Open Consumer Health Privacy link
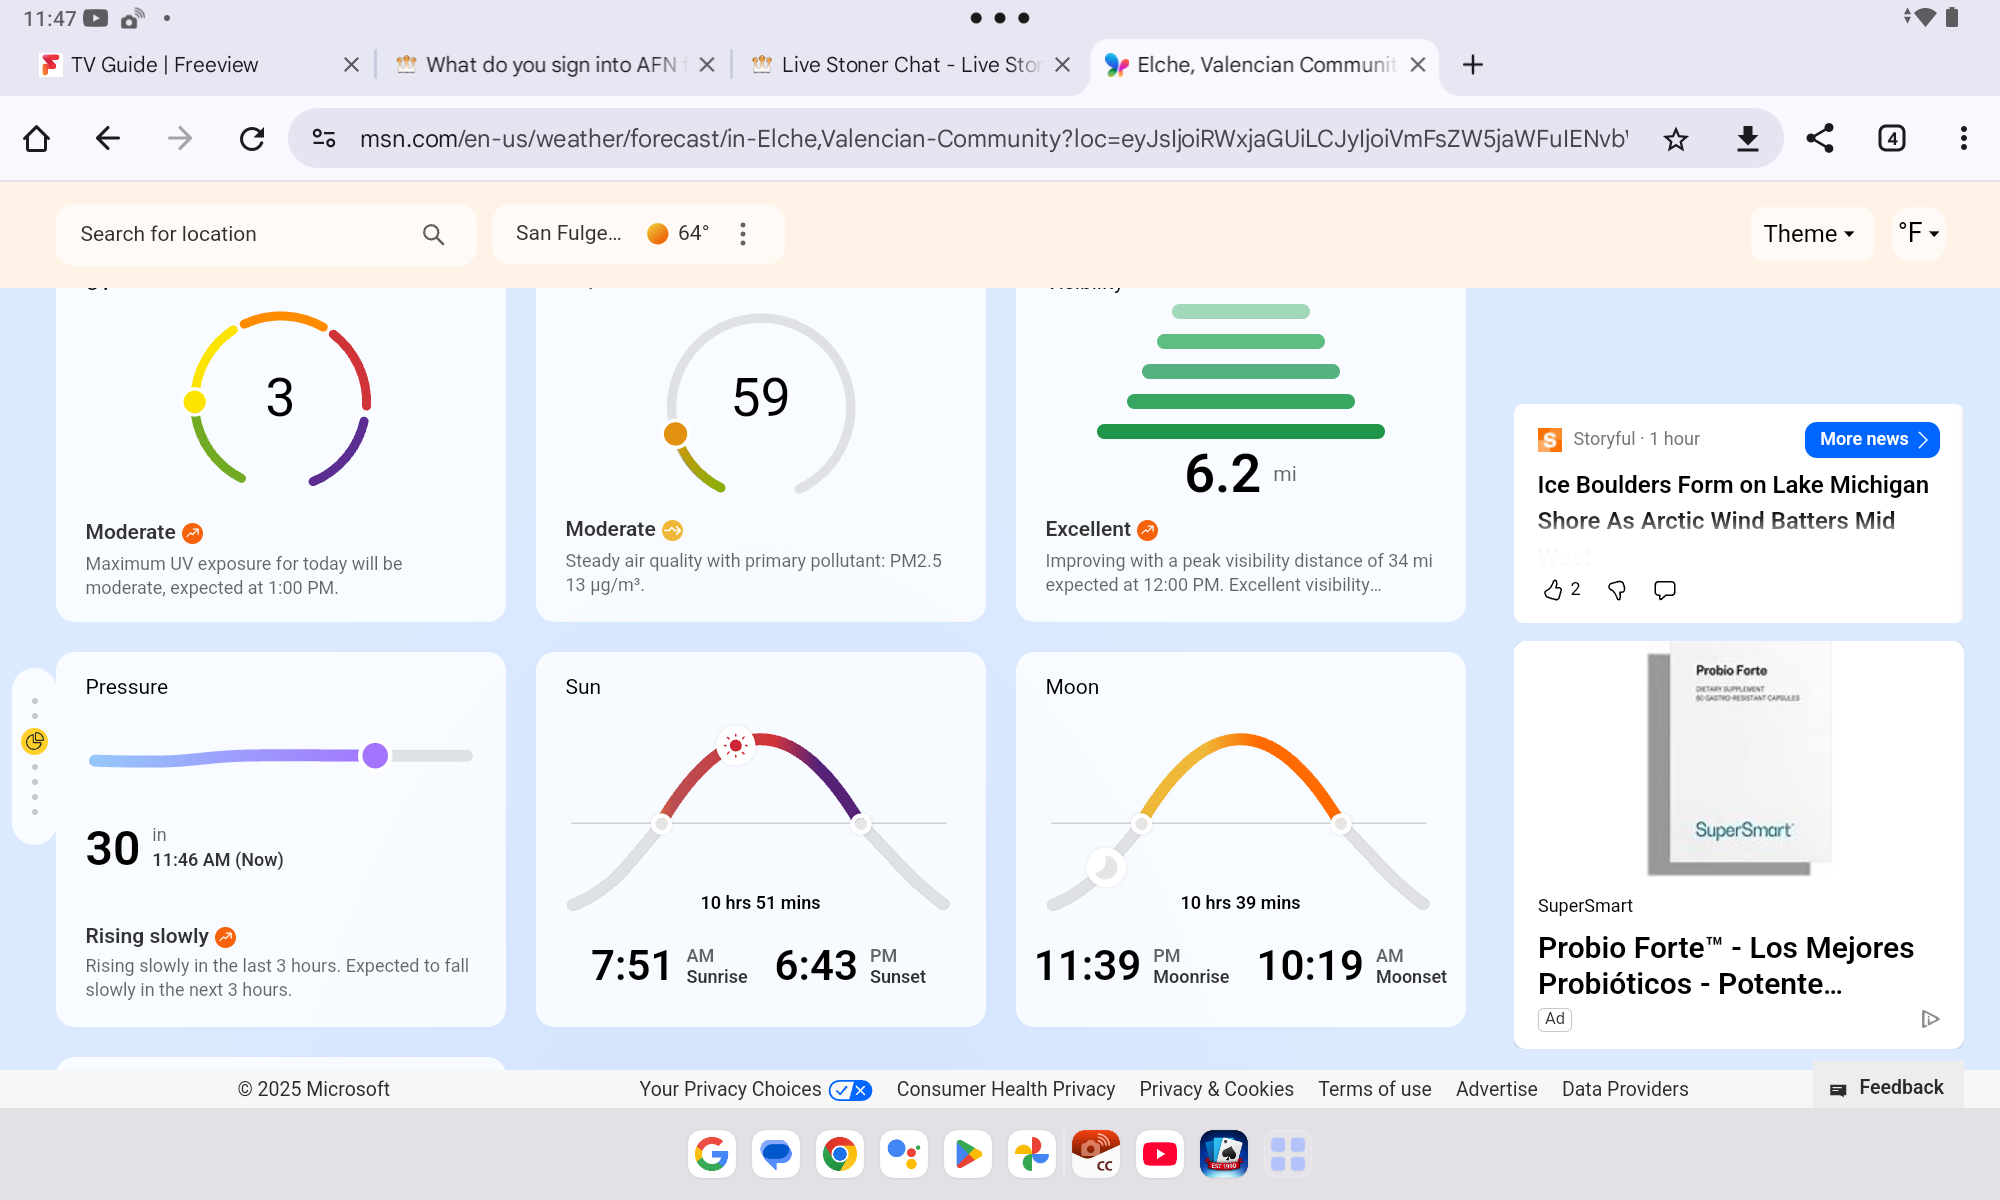Screen dimensions: 2000x1200 (1005, 1089)
